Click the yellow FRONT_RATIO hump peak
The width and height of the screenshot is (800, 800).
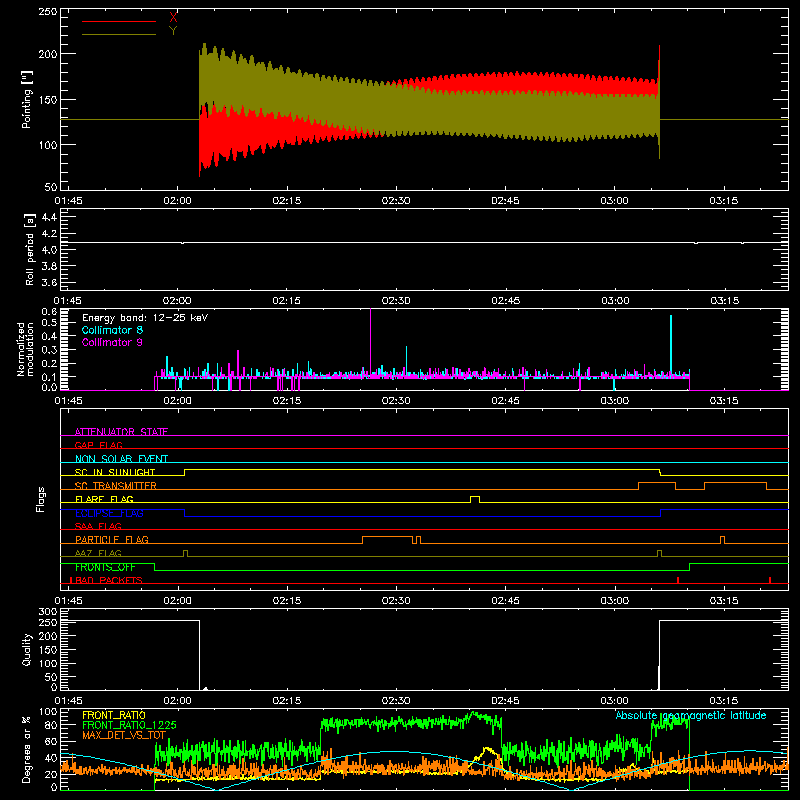click(486, 749)
